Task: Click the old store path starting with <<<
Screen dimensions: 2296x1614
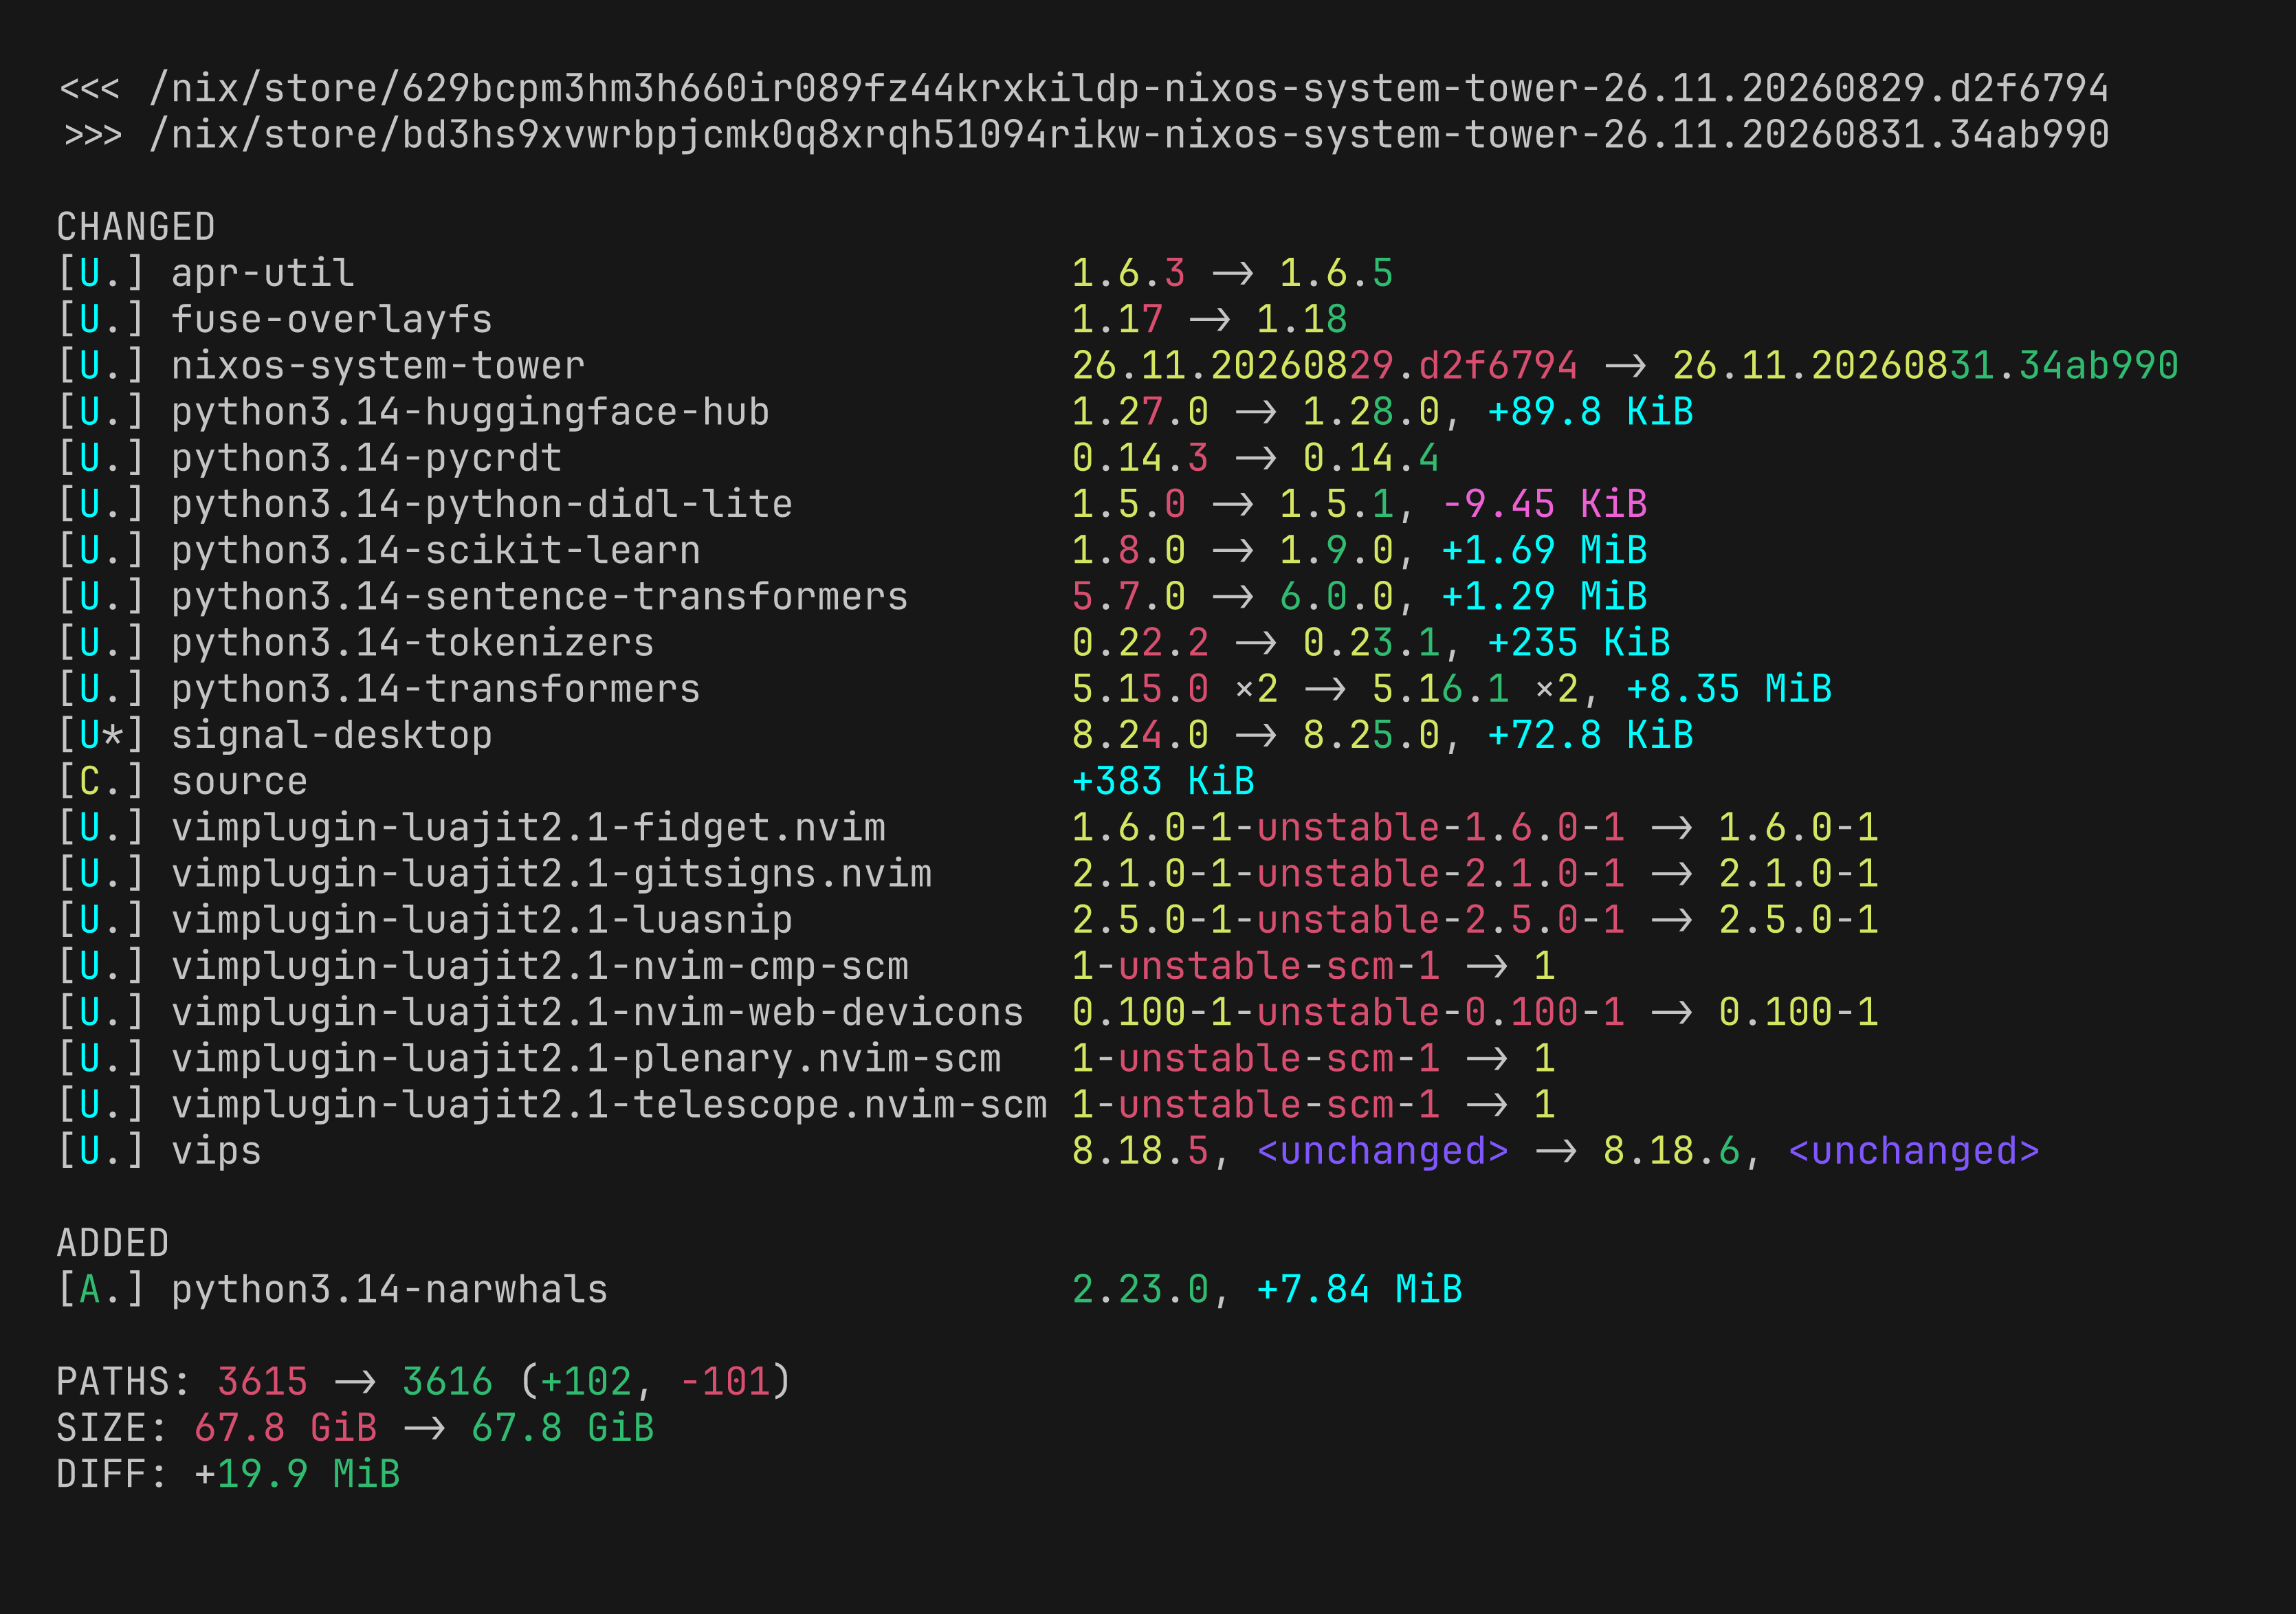Action: click(1084, 88)
